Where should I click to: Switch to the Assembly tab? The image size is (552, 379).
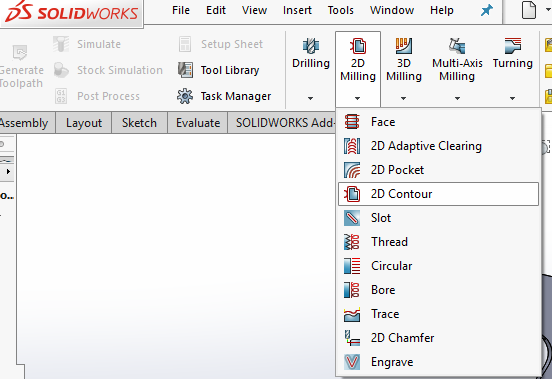[x=27, y=123]
